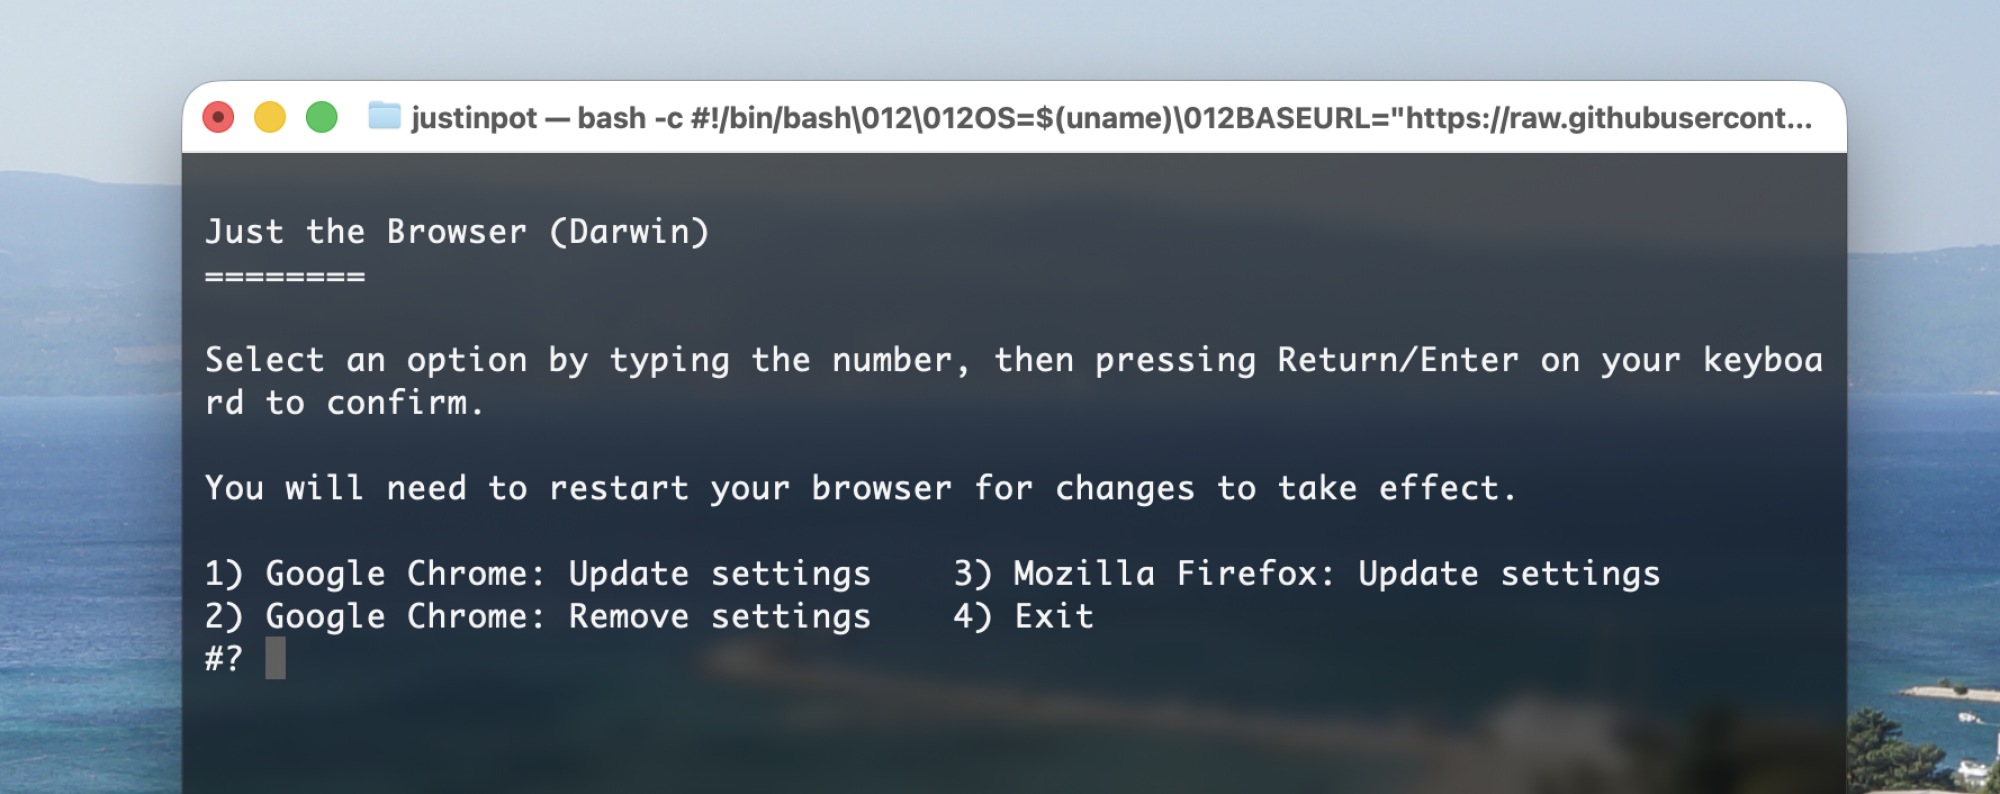Viewport: 2000px width, 794px height.
Task: Click the folder proxy icon in the title bar
Action: 385,117
